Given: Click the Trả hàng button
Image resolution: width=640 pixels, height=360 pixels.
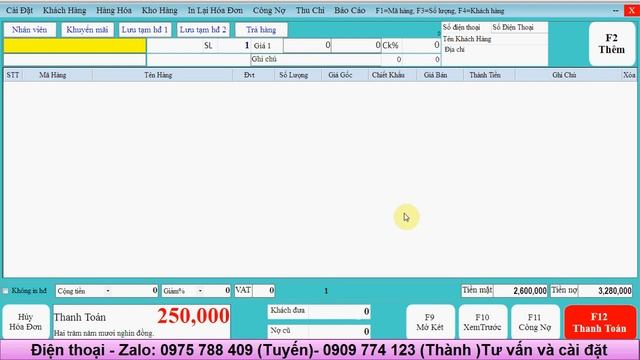Looking at the screenshot, I should point(261,30).
